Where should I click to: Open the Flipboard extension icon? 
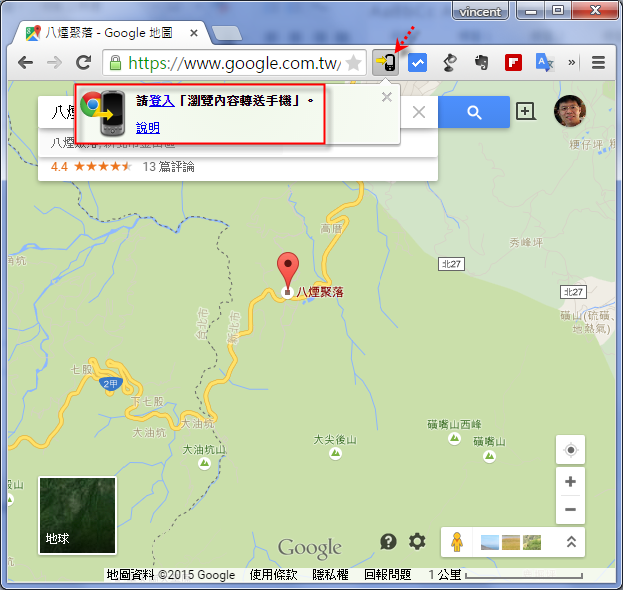(x=513, y=62)
